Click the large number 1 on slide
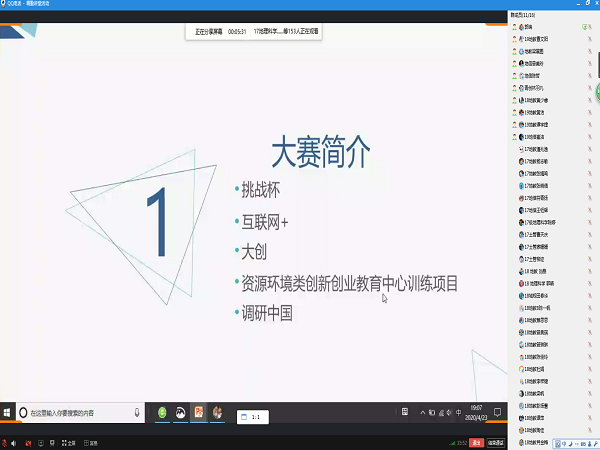This screenshot has height=450, width=600. [158, 222]
